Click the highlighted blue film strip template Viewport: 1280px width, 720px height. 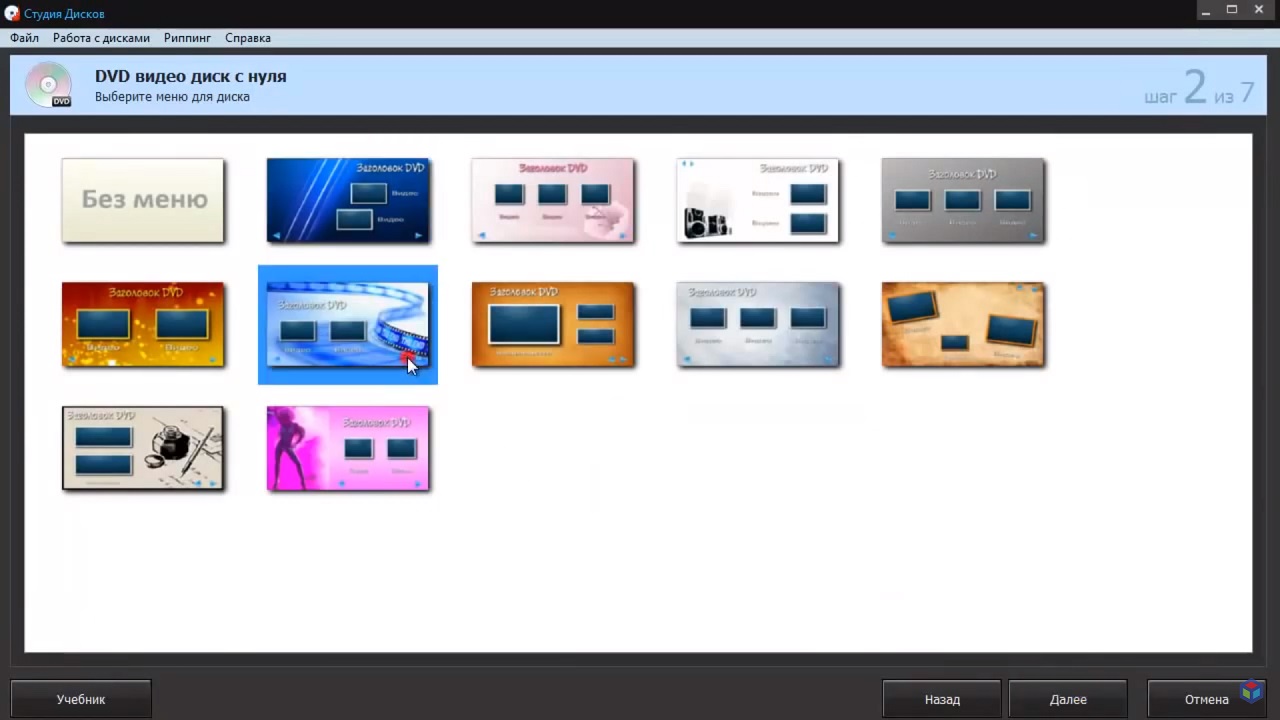348,324
